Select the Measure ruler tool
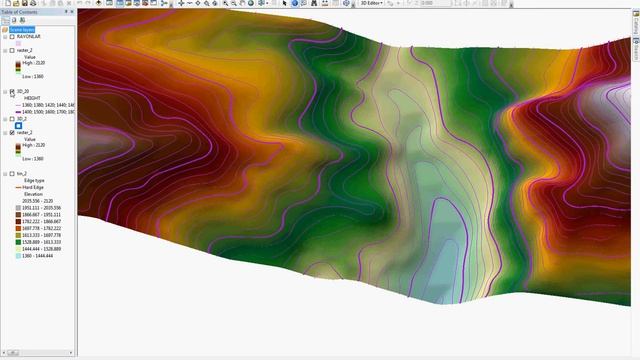The height and width of the screenshot is (360, 640). click(324, 3)
